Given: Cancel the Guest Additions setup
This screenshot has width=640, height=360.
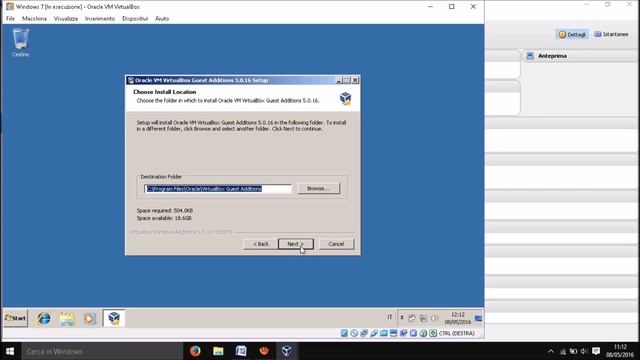Looking at the screenshot, I should 336,244.
